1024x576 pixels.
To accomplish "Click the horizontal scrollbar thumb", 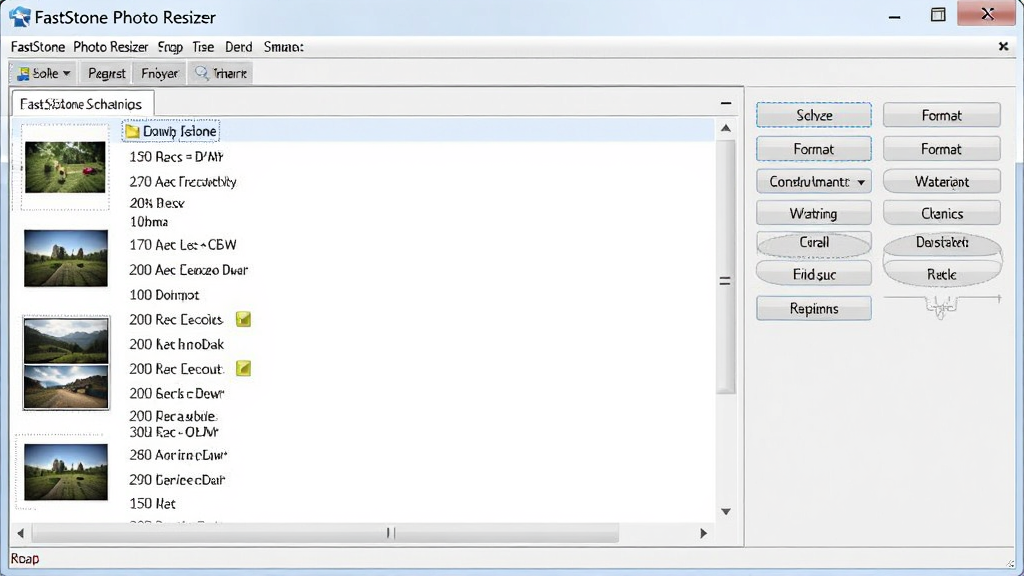I will tap(325, 534).
